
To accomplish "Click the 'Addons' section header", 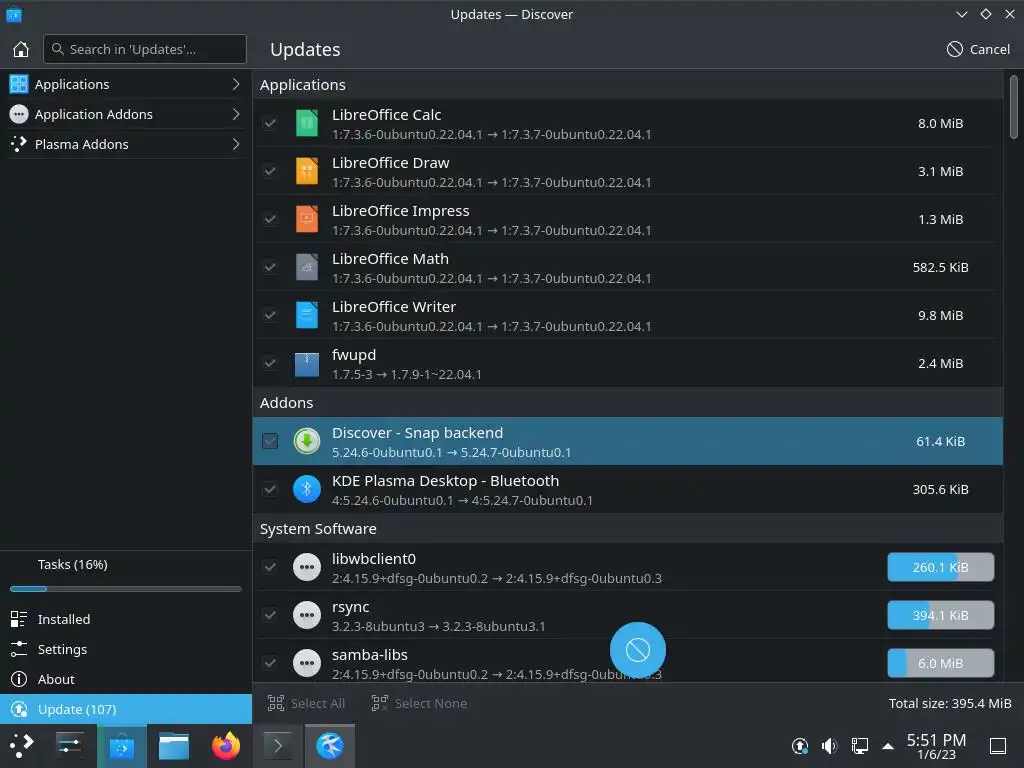I will pyautogui.click(x=628, y=403).
